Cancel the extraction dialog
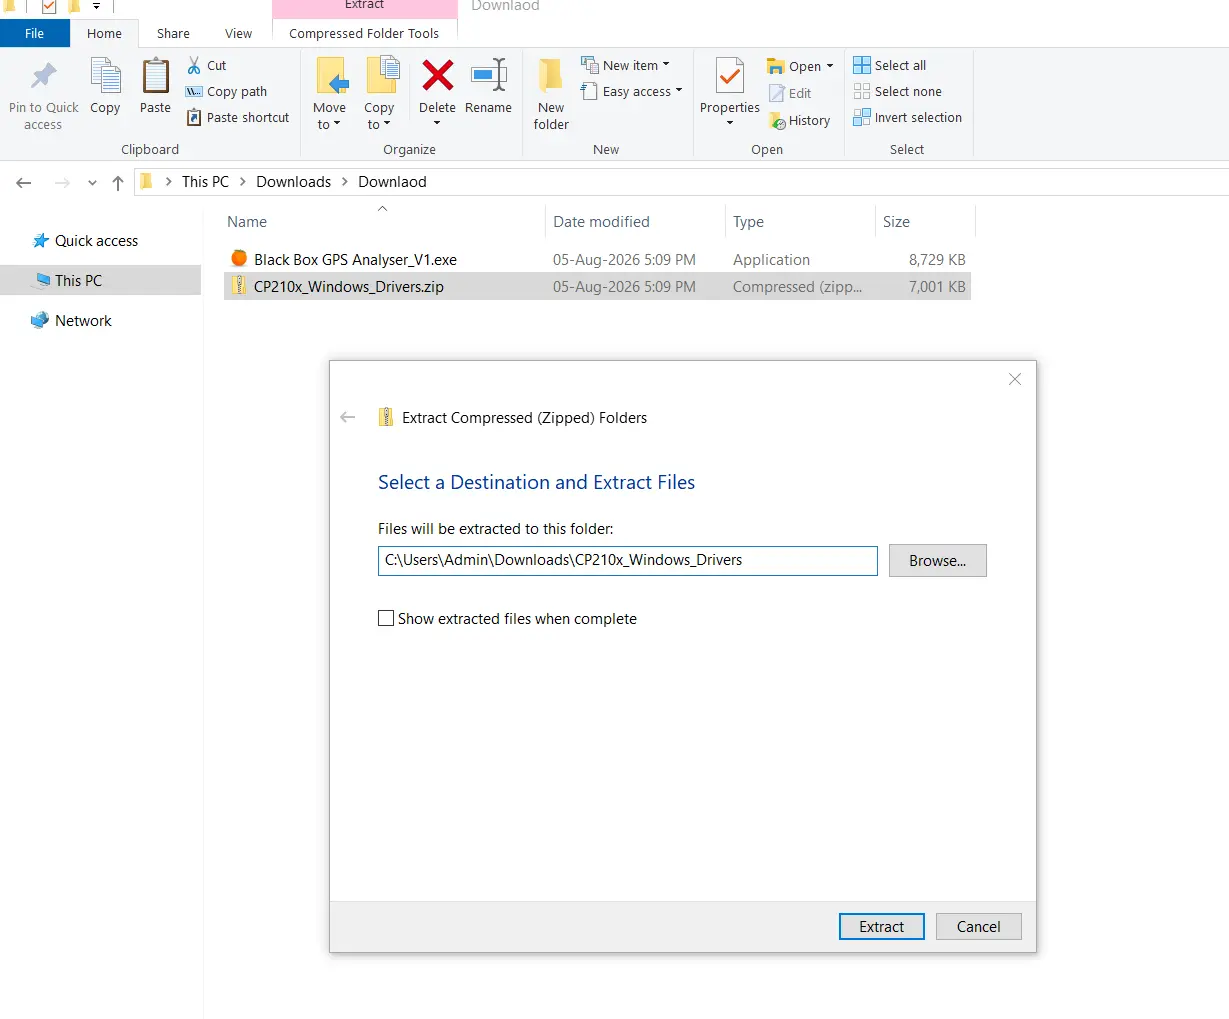Screen dimensions: 1229x1019 [x=978, y=926]
